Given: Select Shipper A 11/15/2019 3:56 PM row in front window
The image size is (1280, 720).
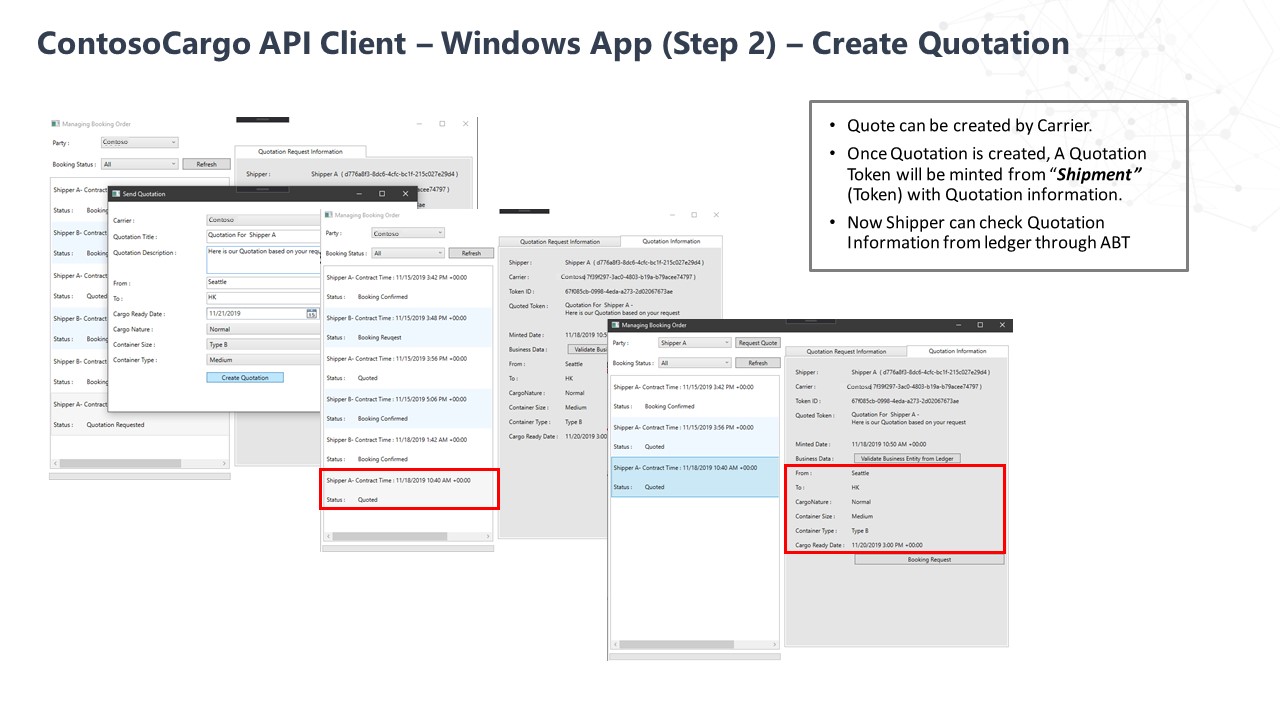Looking at the screenshot, I should pyautogui.click(x=696, y=437).
